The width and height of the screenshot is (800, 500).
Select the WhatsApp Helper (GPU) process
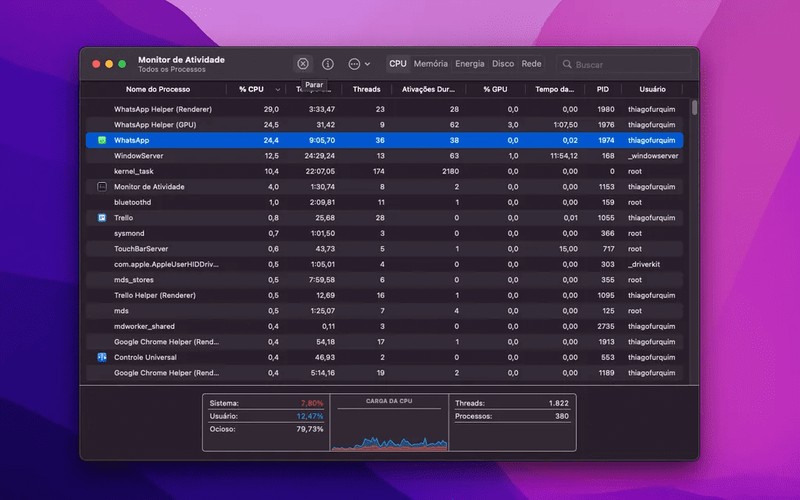coord(155,124)
